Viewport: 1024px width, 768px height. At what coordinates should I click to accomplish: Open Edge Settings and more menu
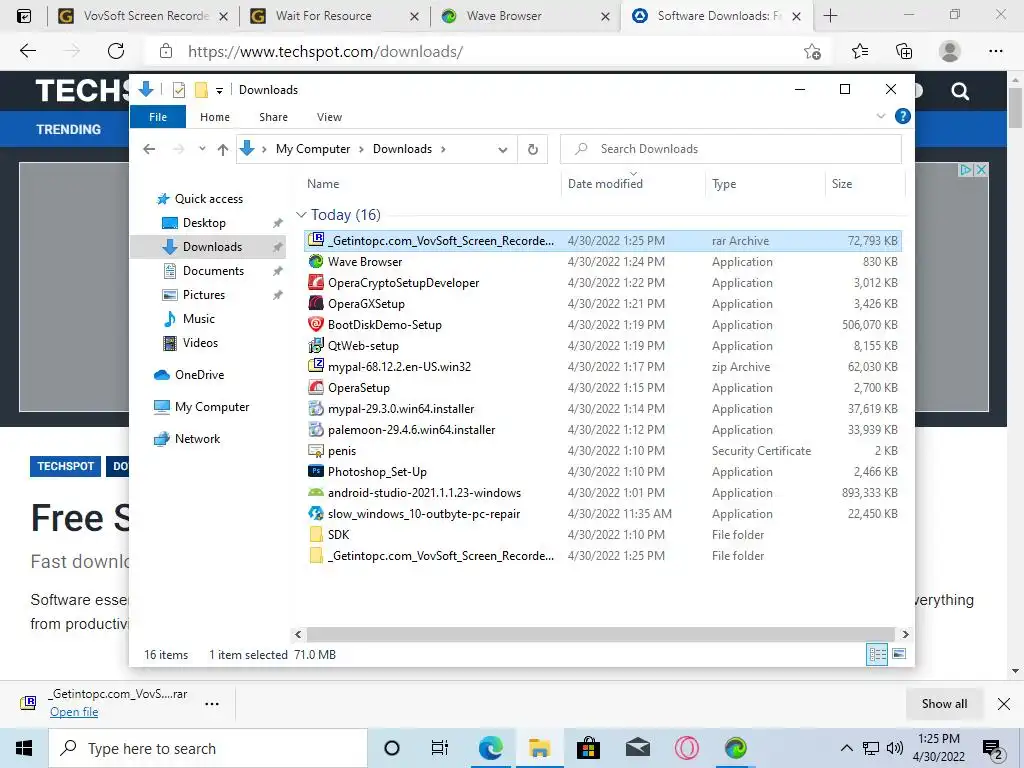[996, 52]
